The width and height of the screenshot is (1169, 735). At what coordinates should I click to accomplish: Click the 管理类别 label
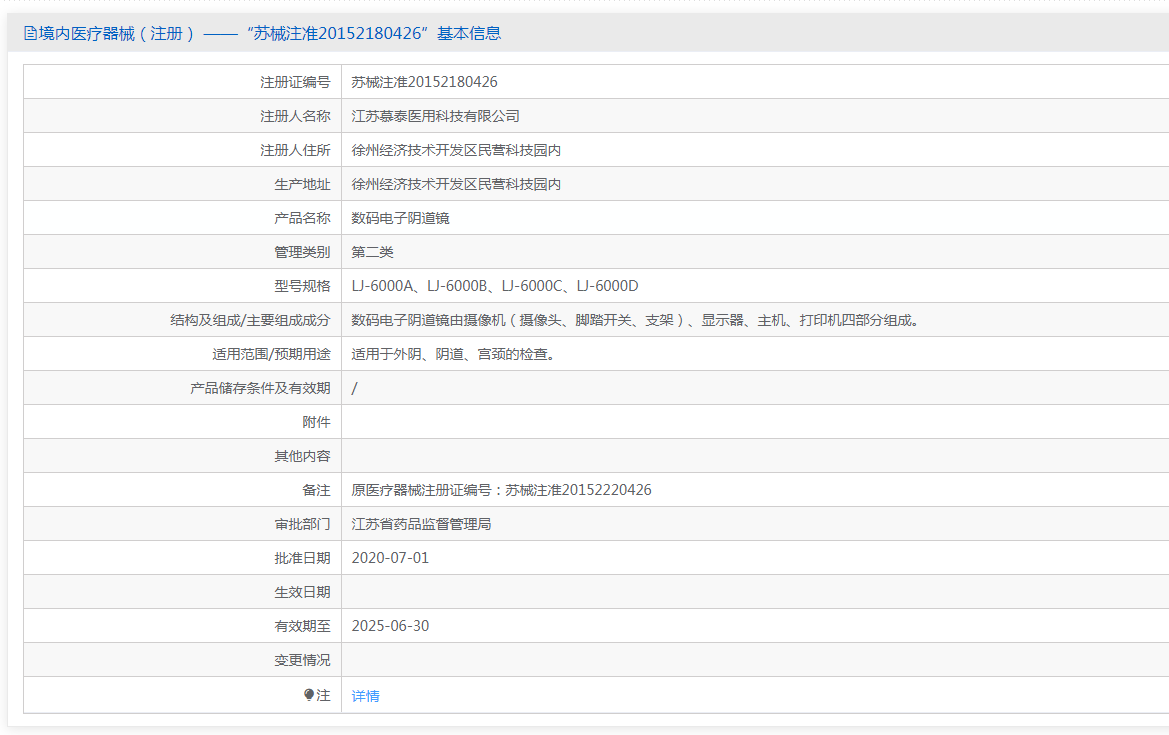click(302, 252)
